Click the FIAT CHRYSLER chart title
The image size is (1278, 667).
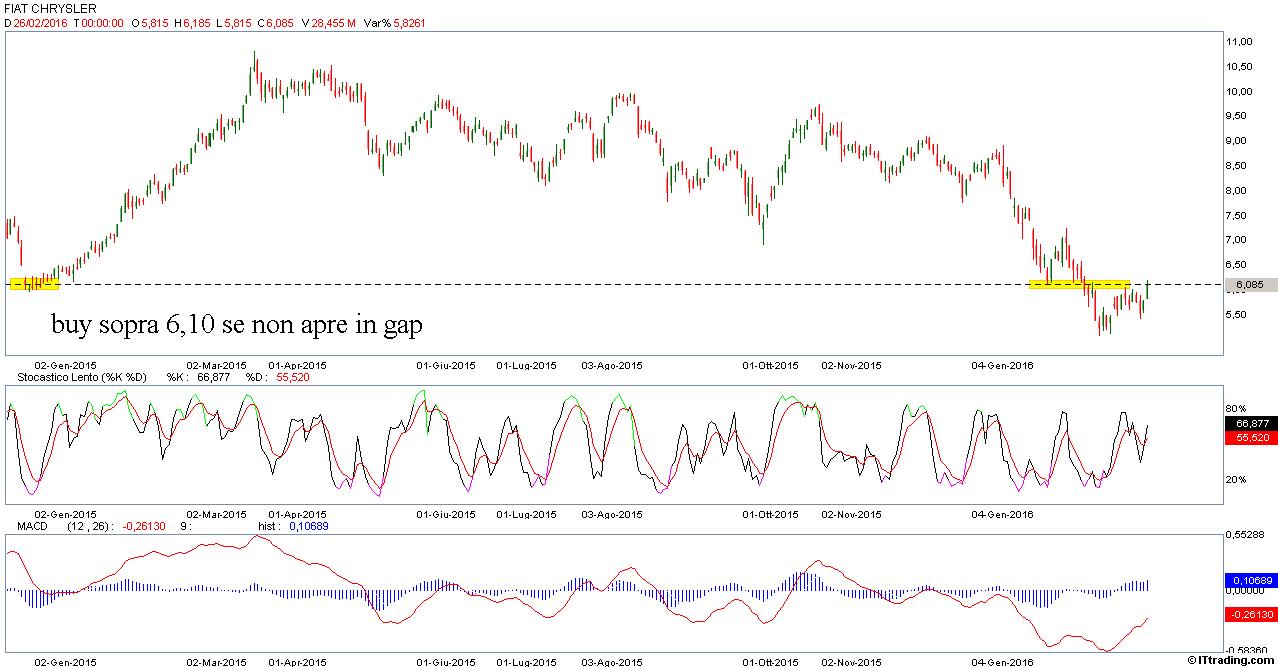[x=50, y=8]
